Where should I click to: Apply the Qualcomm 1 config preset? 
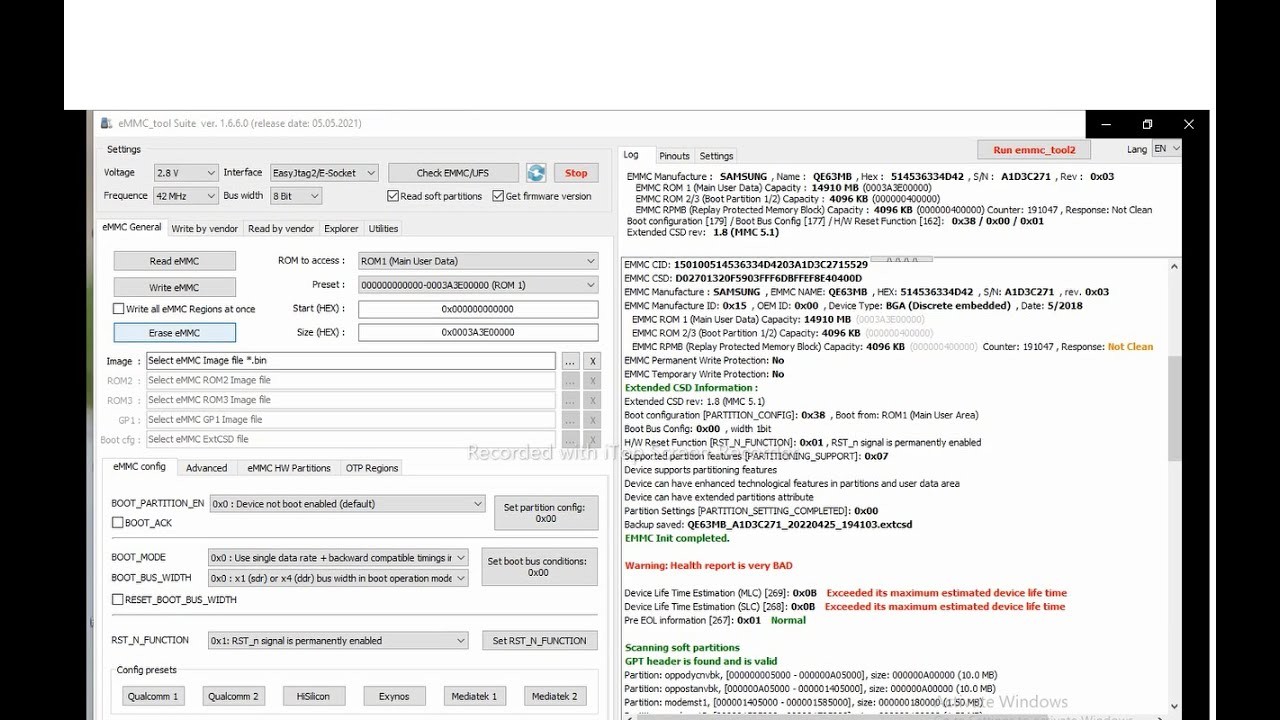click(152, 696)
